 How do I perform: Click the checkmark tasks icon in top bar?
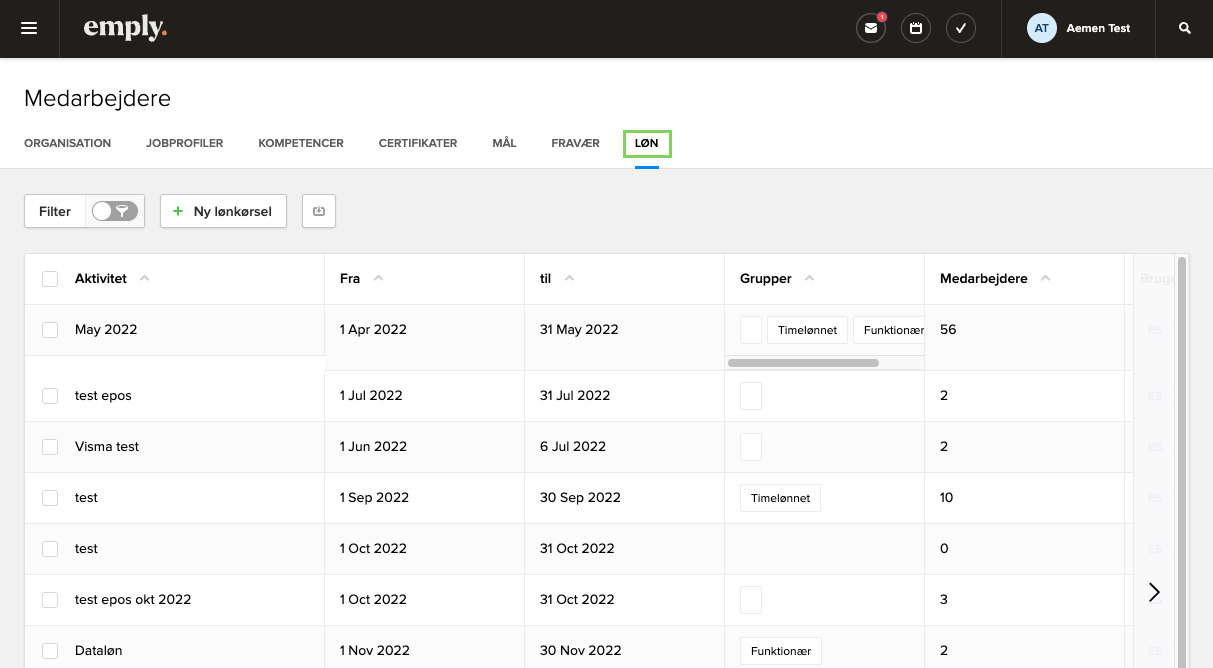pyautogui.click(x=961, y=28)
